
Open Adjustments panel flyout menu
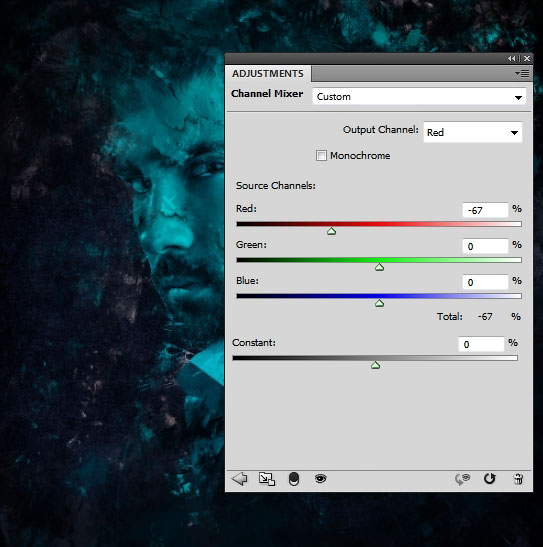pyautogui.click(x=522, y=74)
